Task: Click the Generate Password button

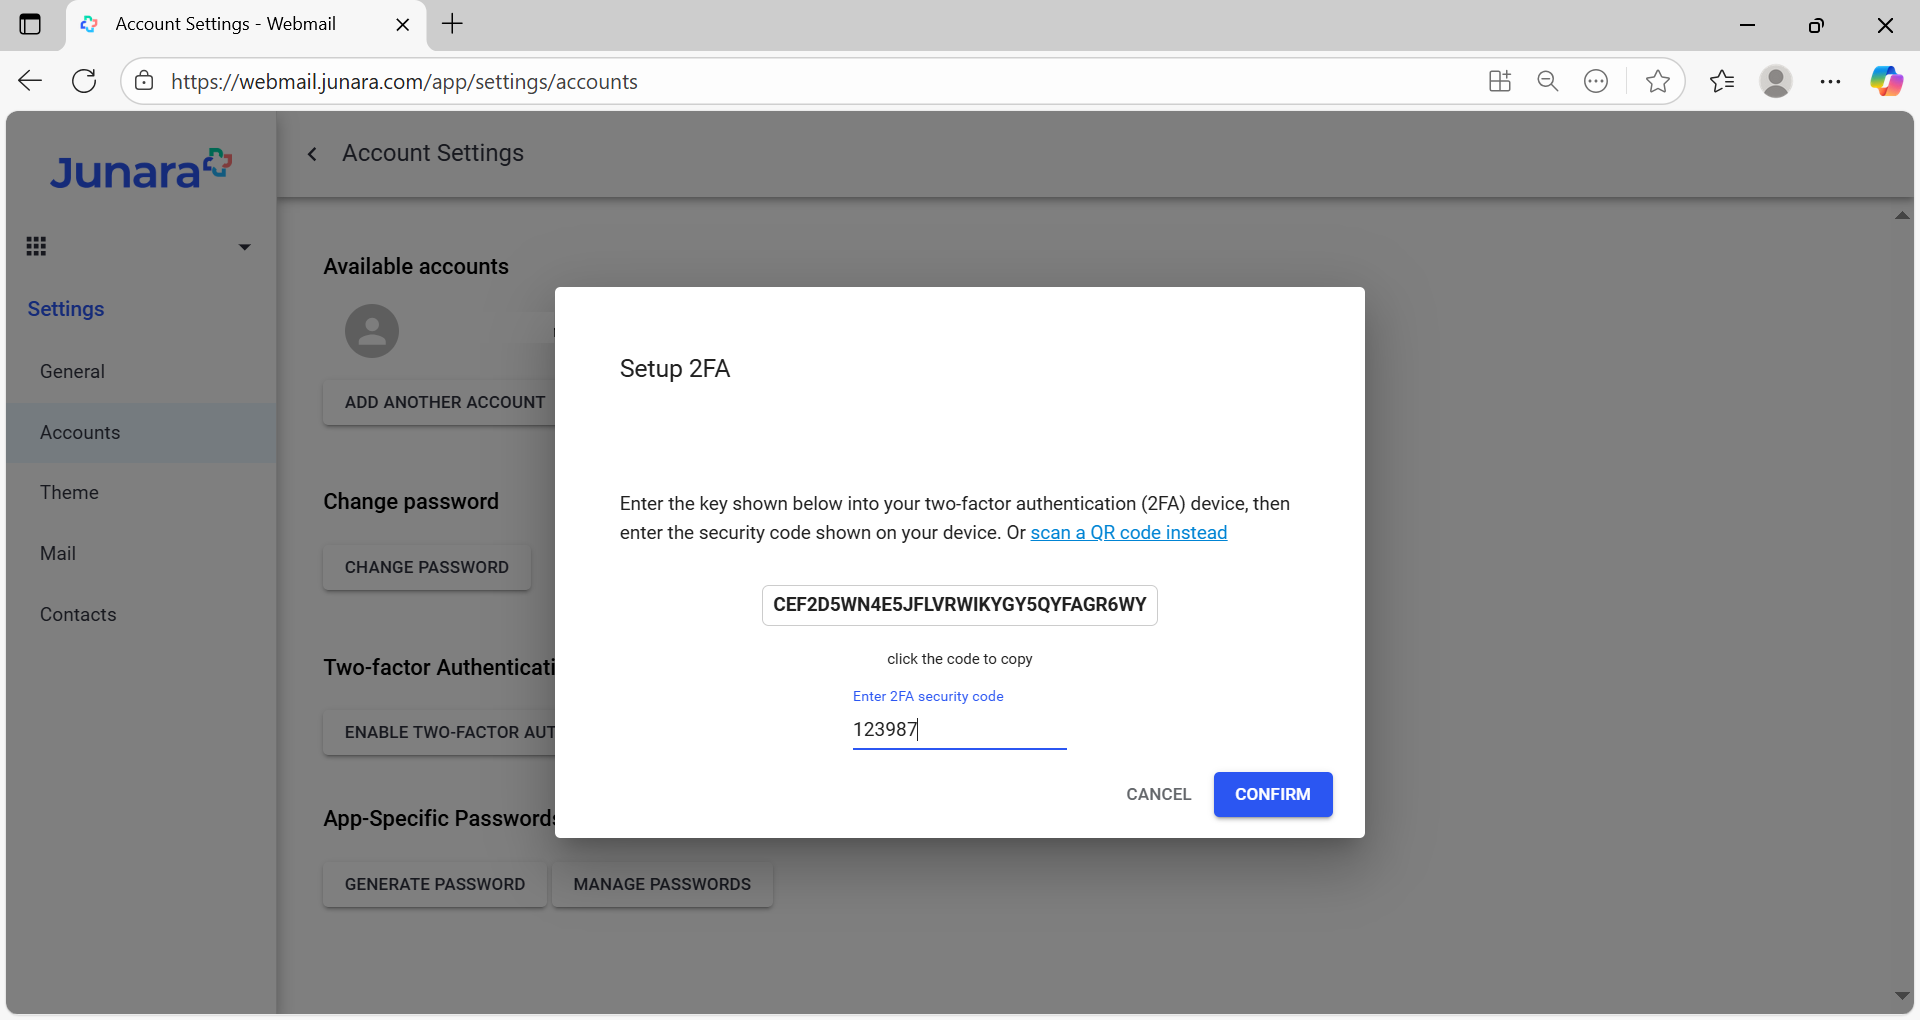Action: pyautogui.click(x=435, y=884)
